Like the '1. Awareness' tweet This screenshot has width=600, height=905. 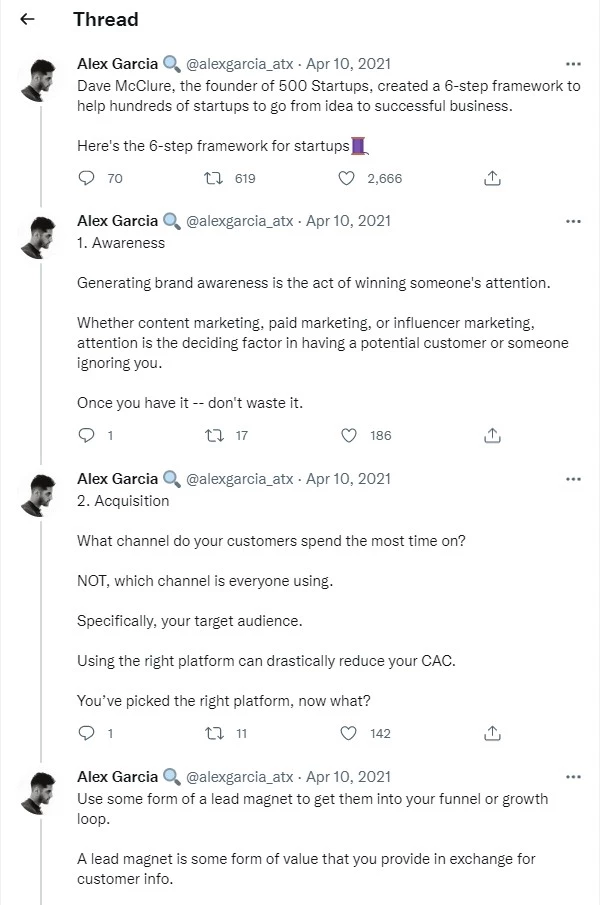point(348,435)
